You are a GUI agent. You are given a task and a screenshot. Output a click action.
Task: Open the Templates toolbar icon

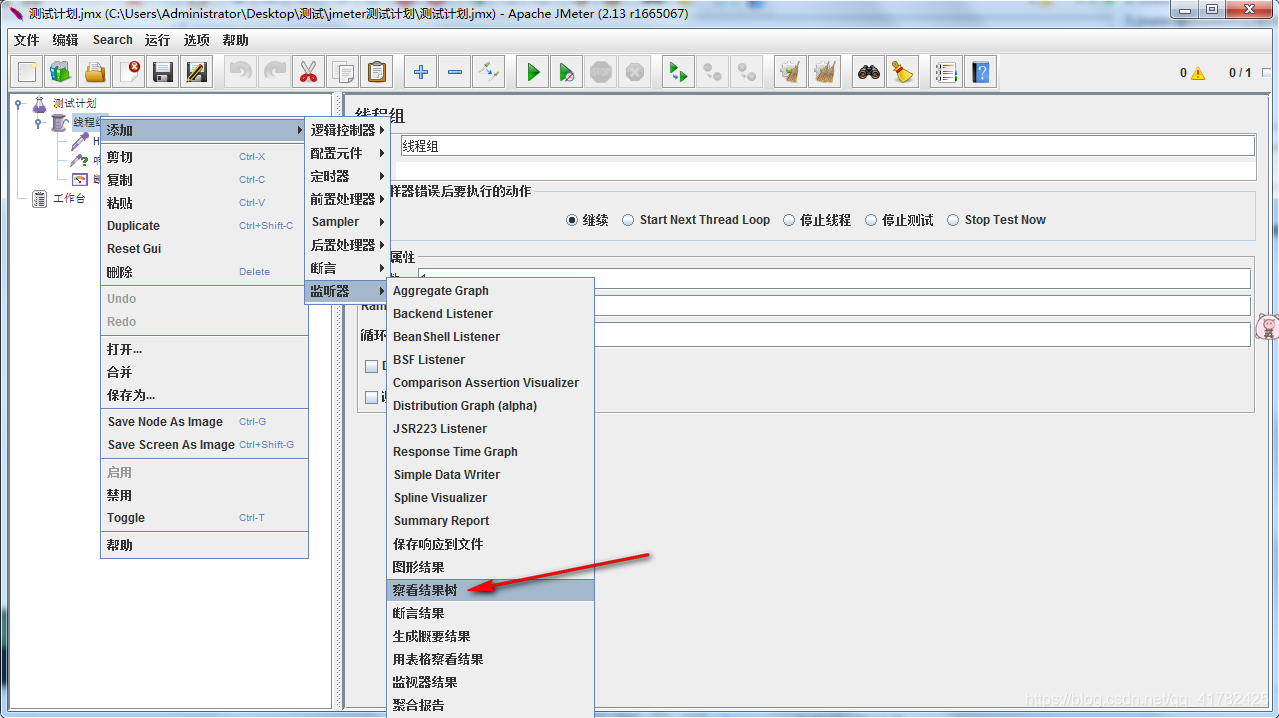pos(62,72)
